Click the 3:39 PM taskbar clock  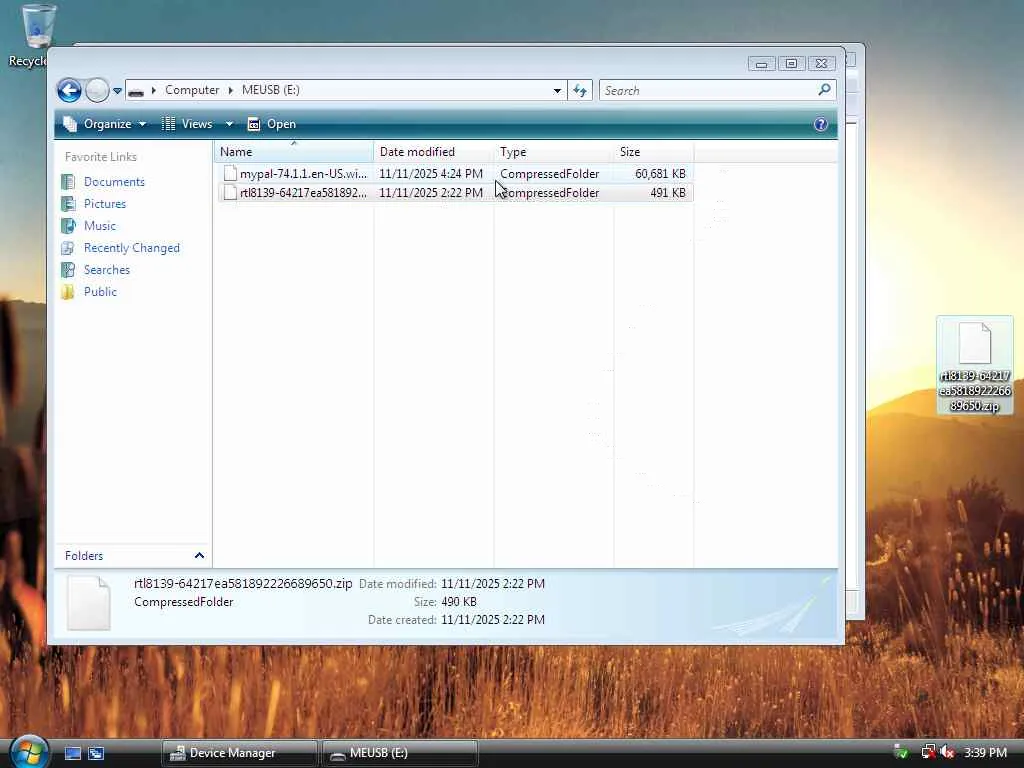[x=985, y=753]
